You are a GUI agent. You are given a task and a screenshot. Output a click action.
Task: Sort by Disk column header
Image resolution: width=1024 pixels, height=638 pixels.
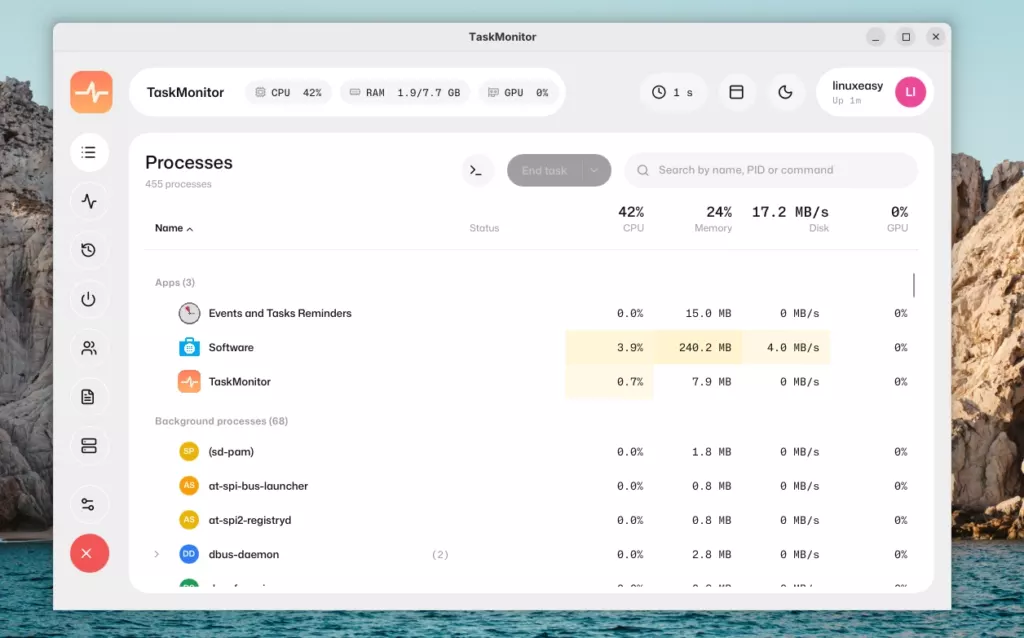tap(790, 219)
